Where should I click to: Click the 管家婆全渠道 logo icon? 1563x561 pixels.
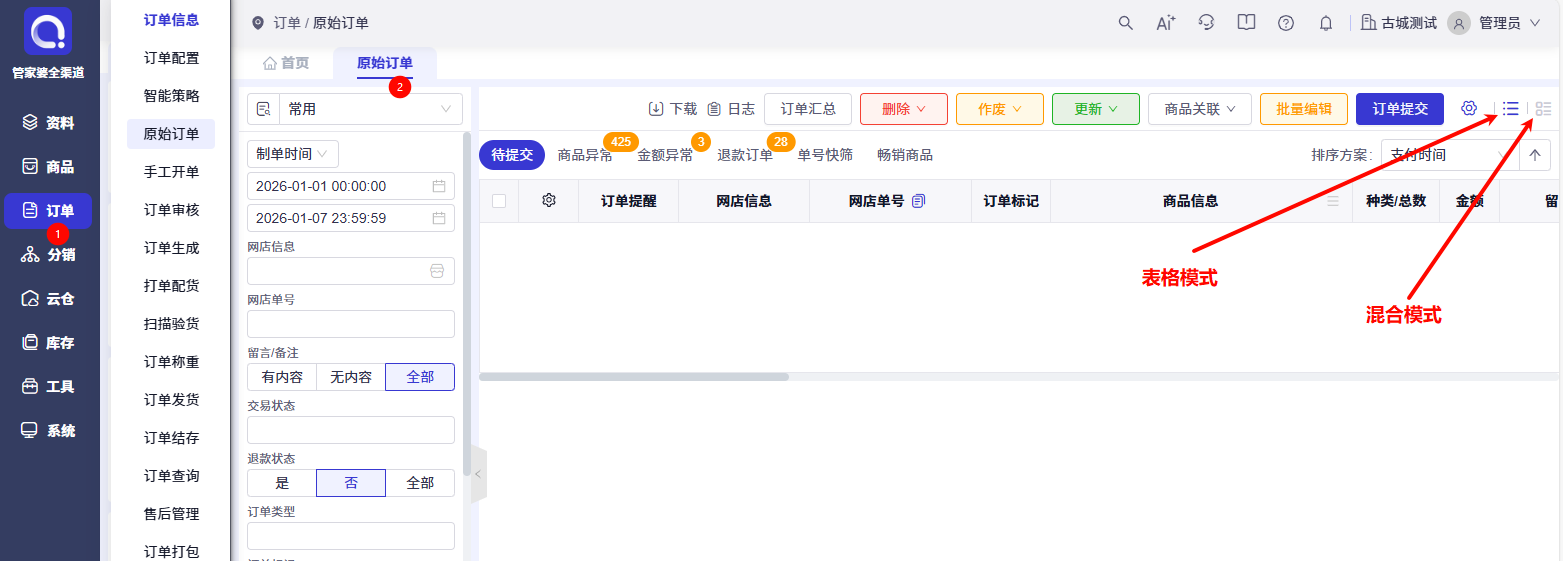click(48, 32)
